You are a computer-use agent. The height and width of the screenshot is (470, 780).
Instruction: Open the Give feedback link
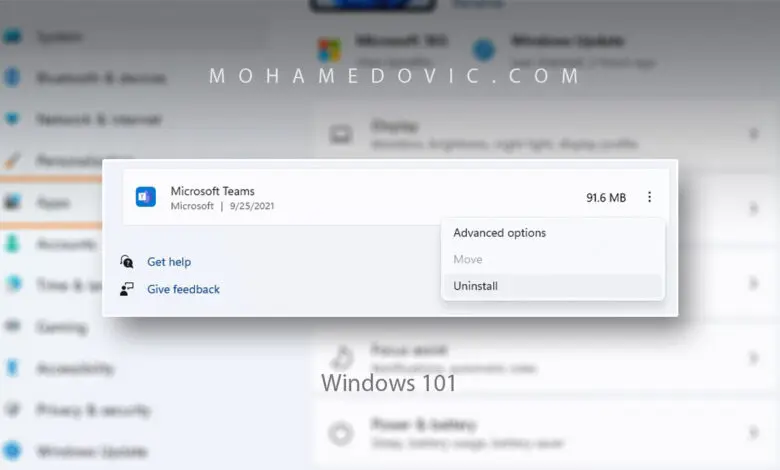click(183, 289)
